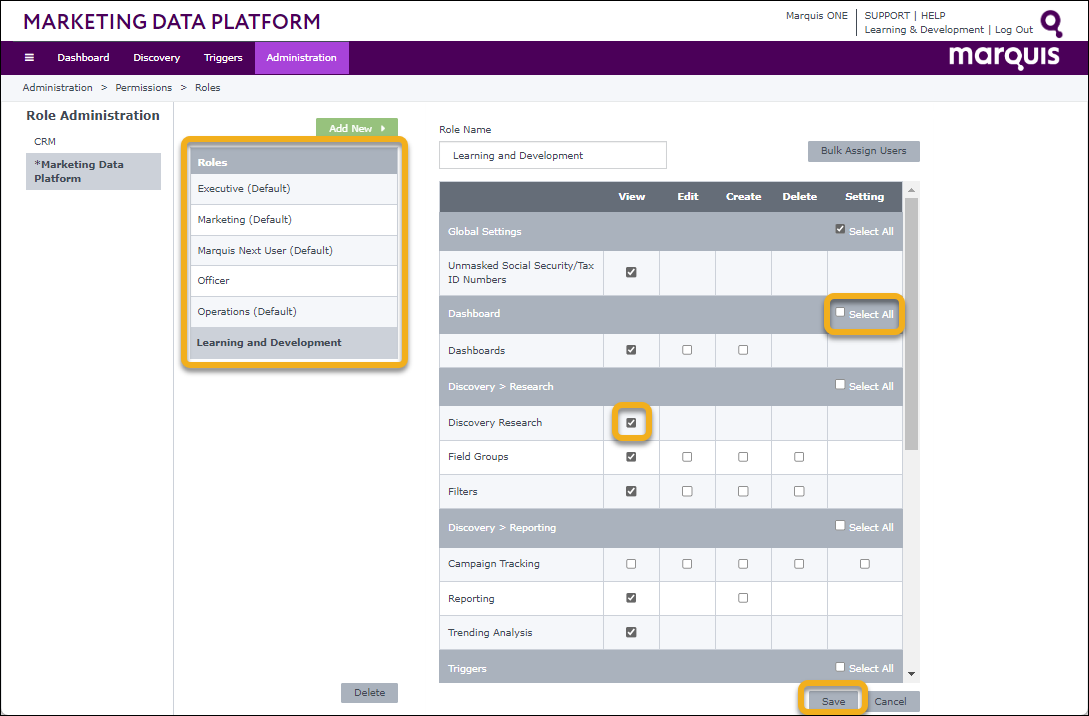Viewport: 1089px width, 716px height.
Task: Click into the Role Name field
Action: click(553, 156)
